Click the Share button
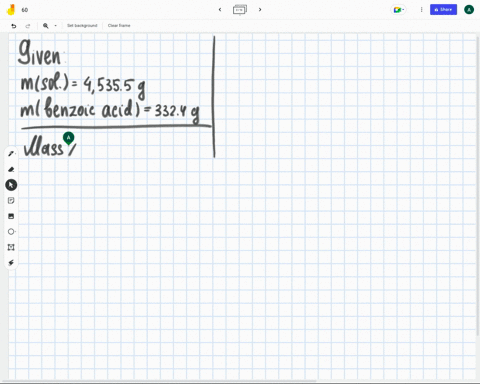This screenshot has height=384, width=480. tap(443, 10)
